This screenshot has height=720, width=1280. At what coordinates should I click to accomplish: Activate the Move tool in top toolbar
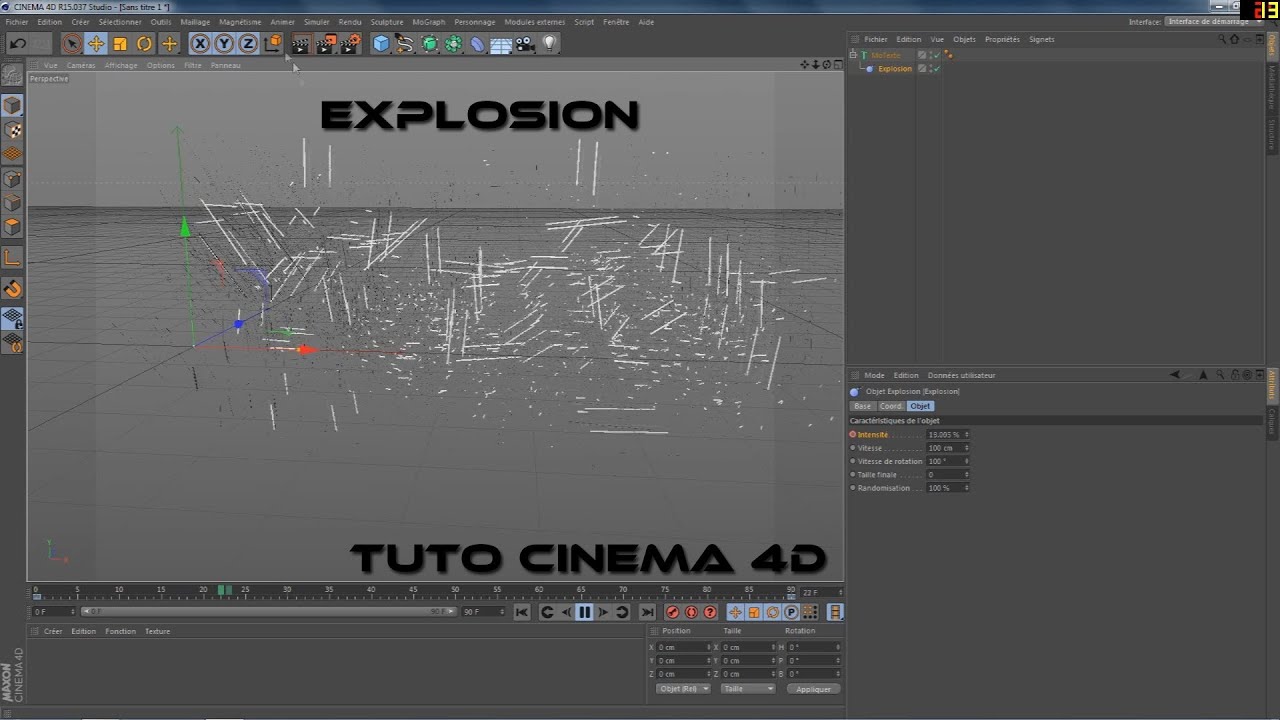click(x=96, y=43)
